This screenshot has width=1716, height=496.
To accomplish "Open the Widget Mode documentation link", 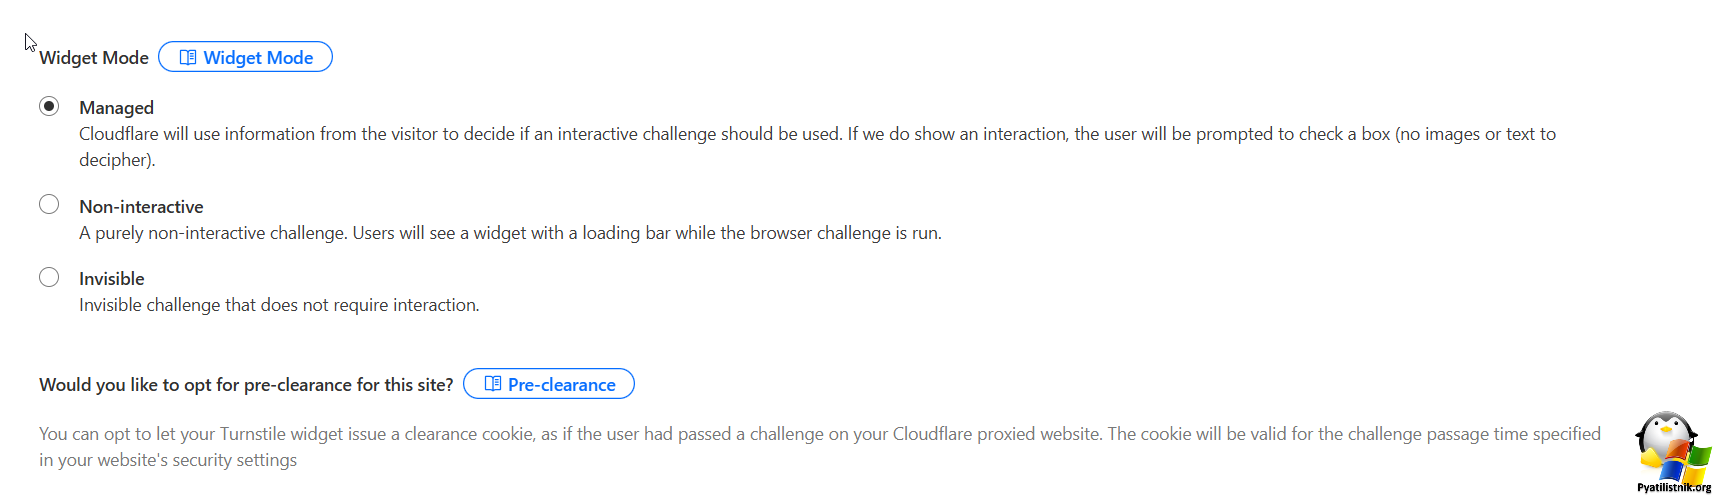I will point(245,57).
